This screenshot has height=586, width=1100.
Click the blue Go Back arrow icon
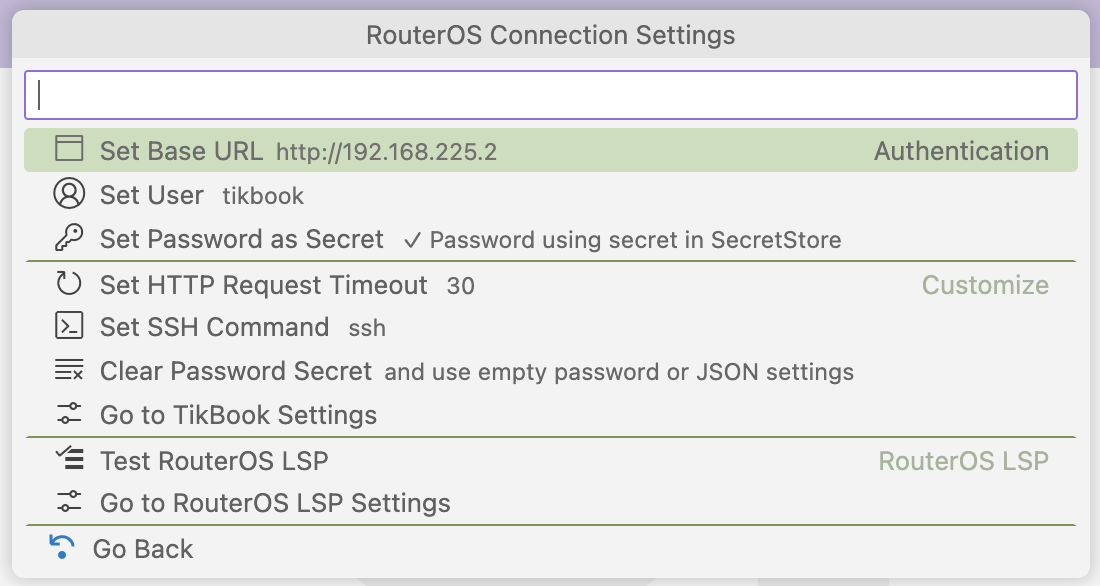(62, 547)
